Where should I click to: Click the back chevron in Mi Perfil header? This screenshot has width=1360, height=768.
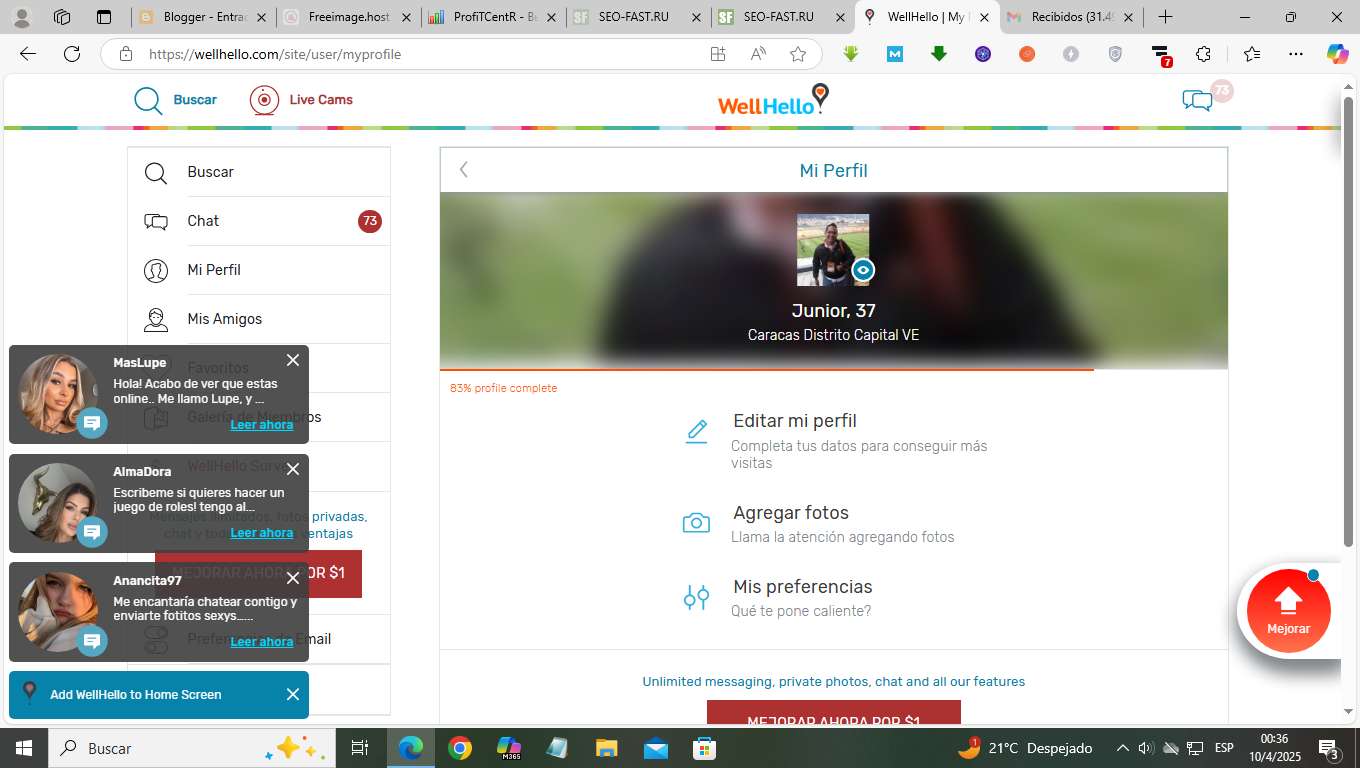pos(464,170)
